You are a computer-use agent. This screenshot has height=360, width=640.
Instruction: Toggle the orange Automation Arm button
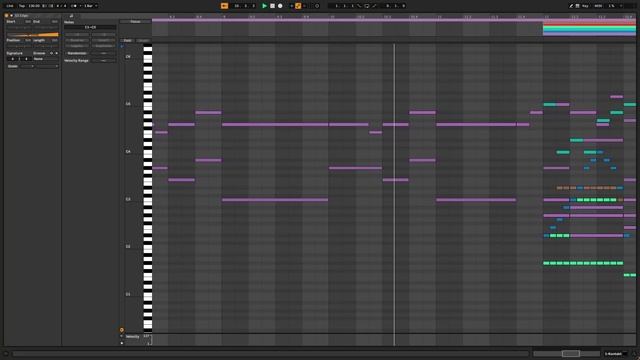point(298,6)
